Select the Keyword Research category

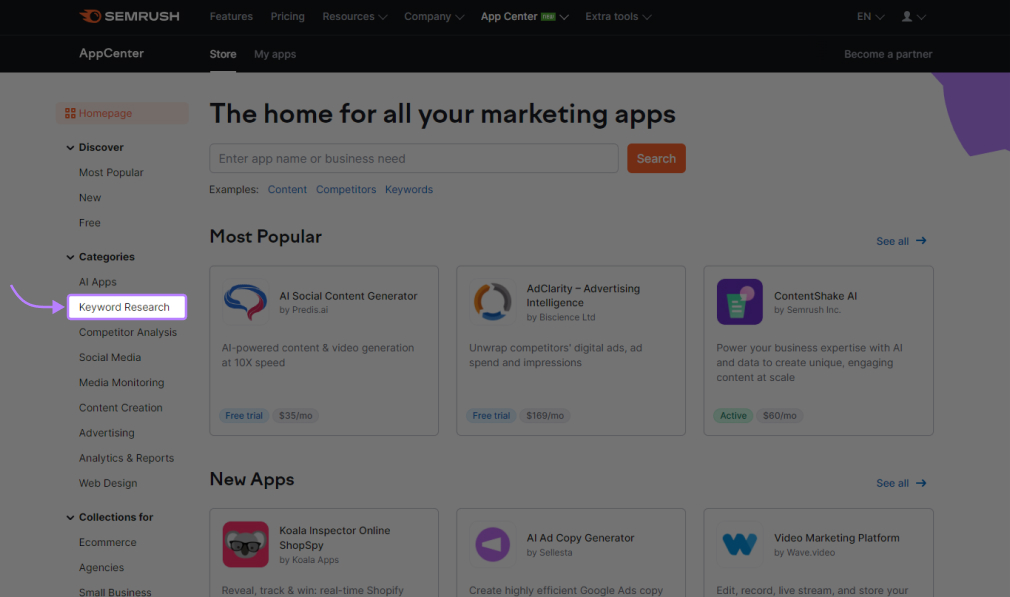click(127, 307)
